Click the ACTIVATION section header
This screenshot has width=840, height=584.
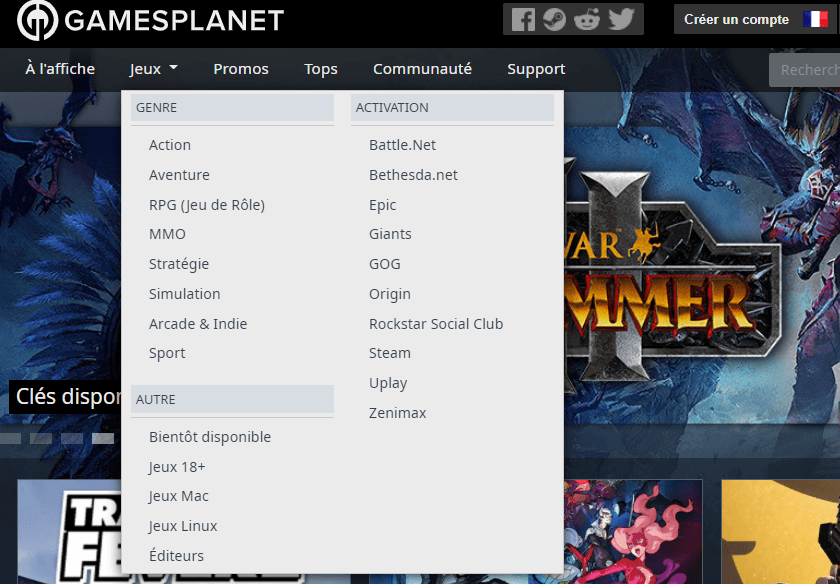(x=452, y=108)
